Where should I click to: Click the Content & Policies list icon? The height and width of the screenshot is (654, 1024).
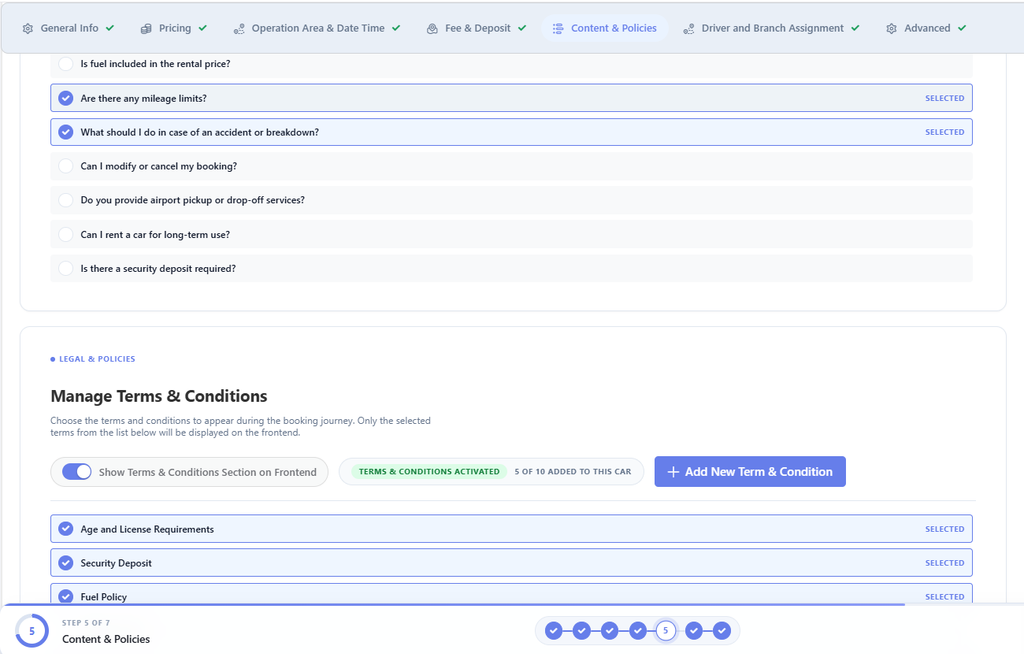click(x=558, y=29)
